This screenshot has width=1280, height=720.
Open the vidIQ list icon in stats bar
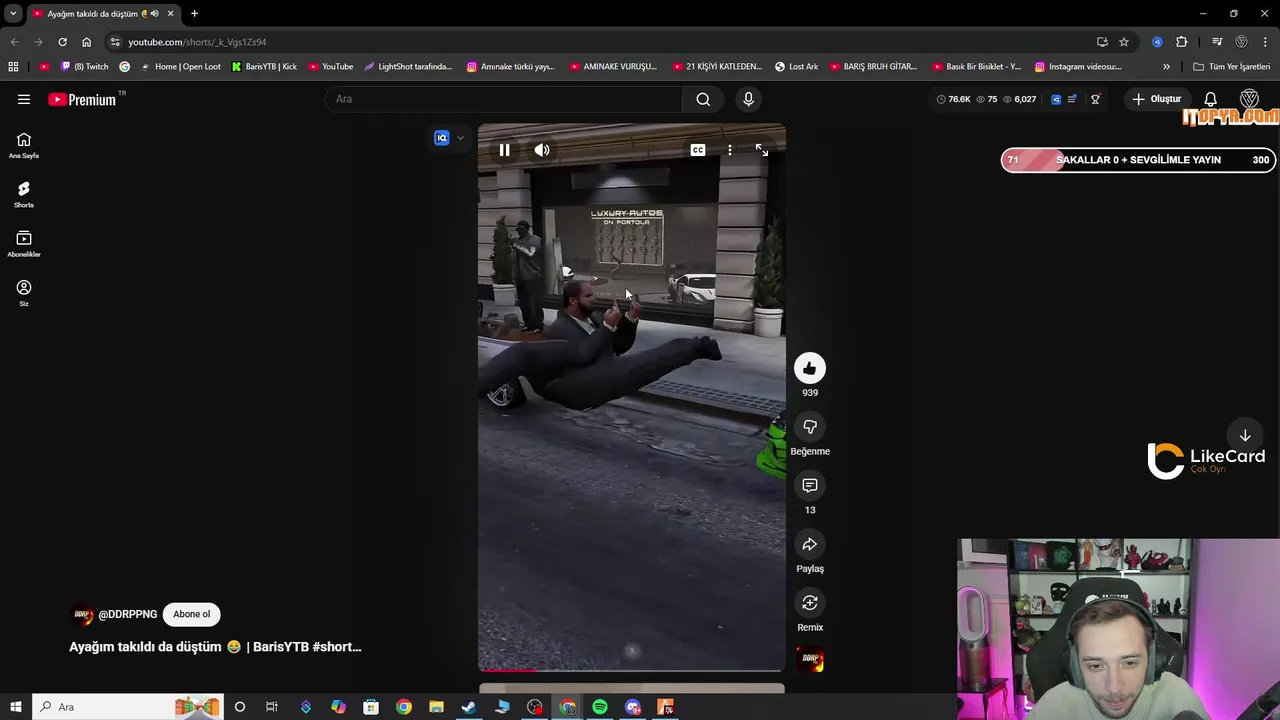1072,99
